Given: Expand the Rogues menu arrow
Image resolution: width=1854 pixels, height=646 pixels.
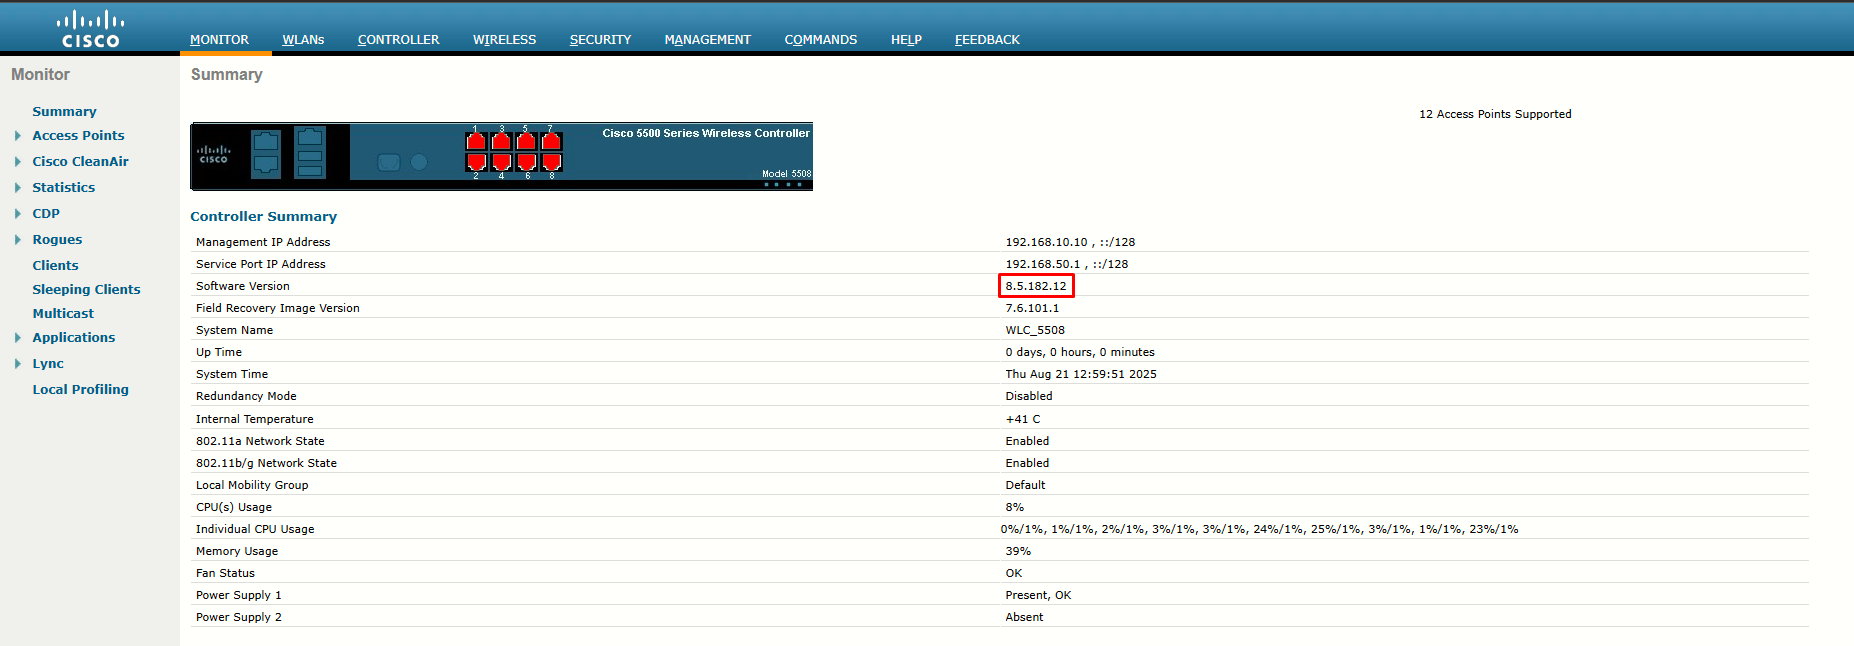Looking at the screenshot, I should [x=17, y=240].
